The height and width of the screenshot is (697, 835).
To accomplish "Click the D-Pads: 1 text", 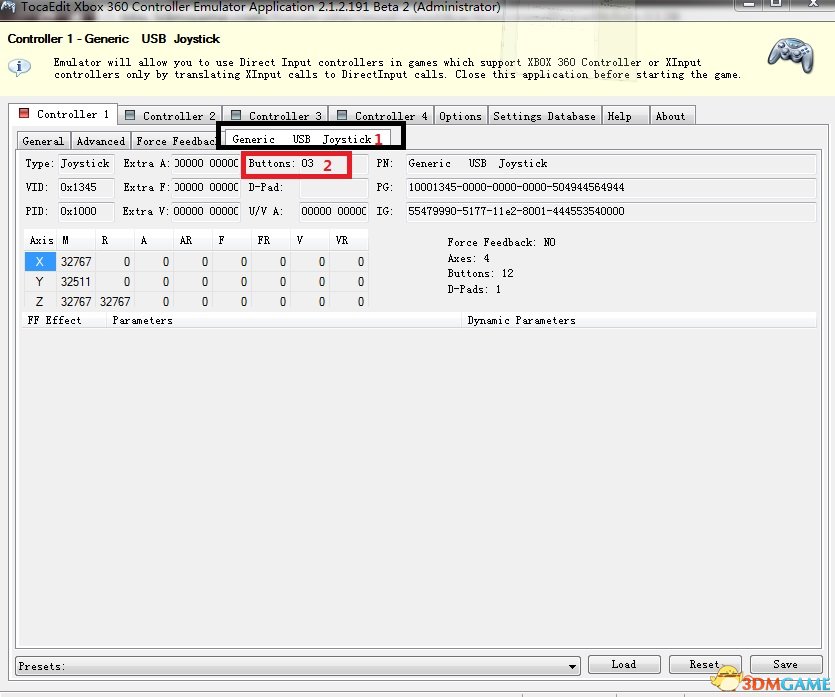I will pyautogui.click(x=474, y=289).
